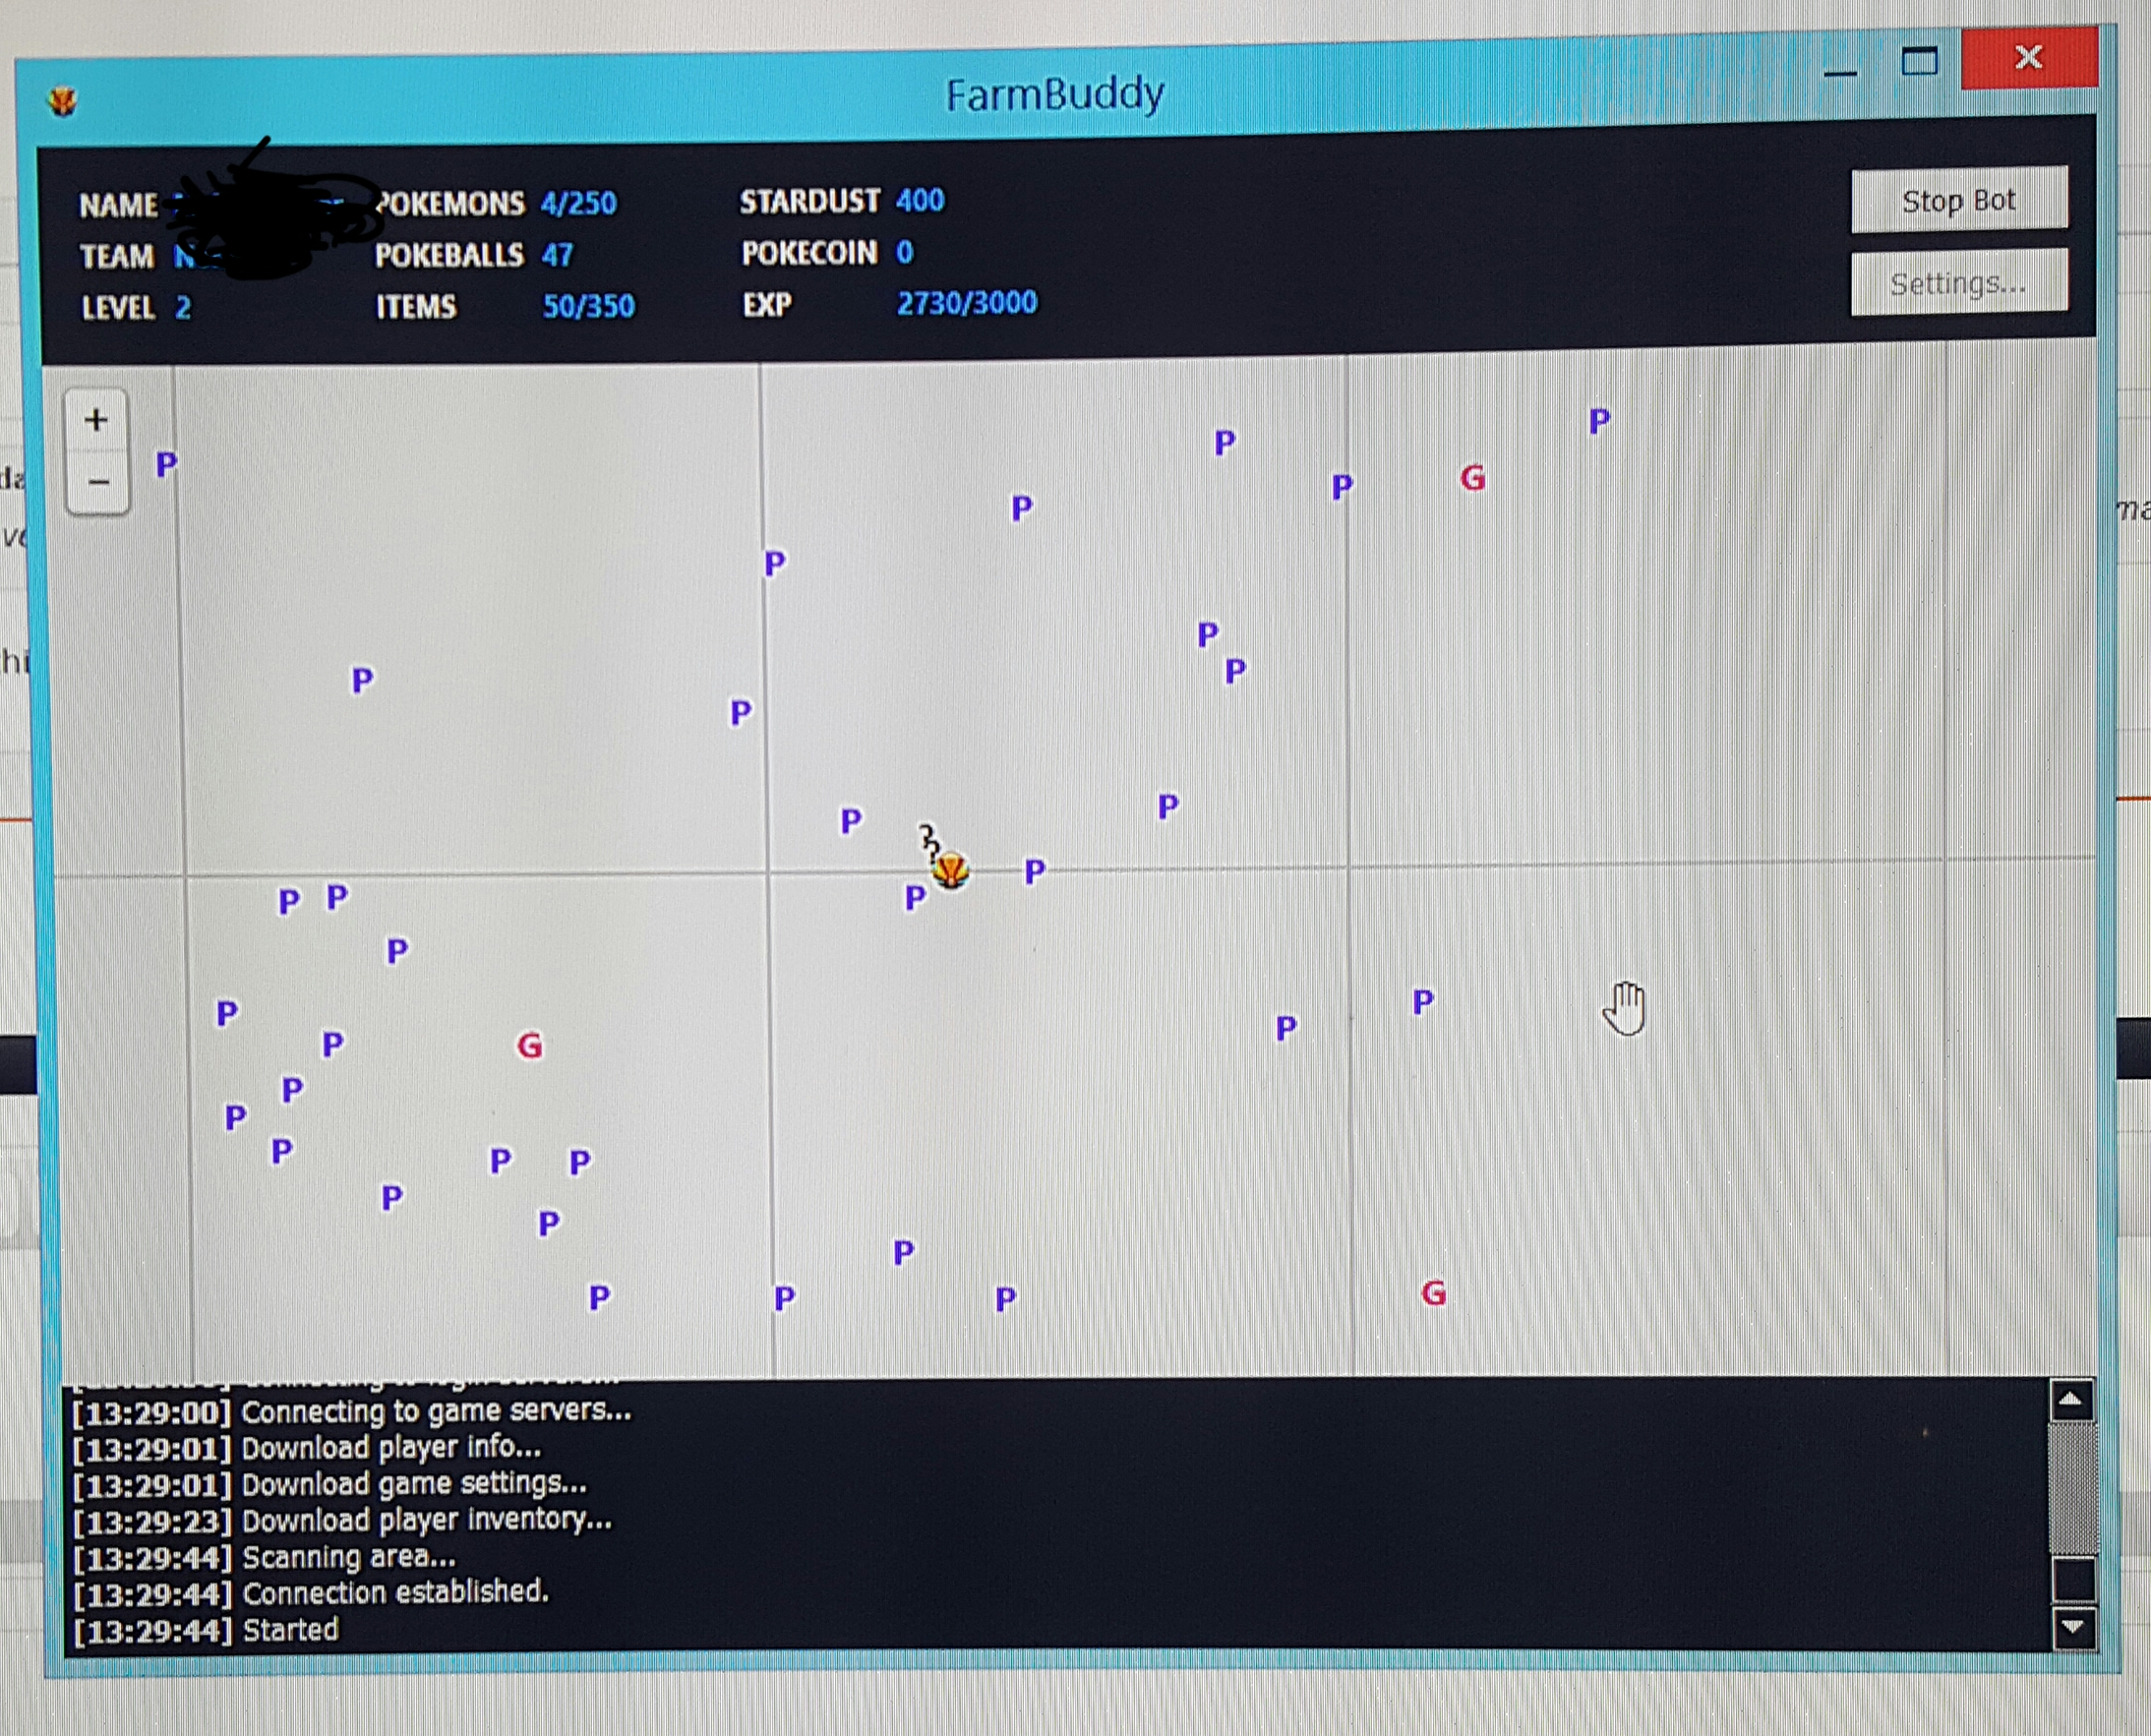Viewport: 2151px width, 1736px height.
Task: Click the player character icon on the map
Action: (x=949, y=869)
